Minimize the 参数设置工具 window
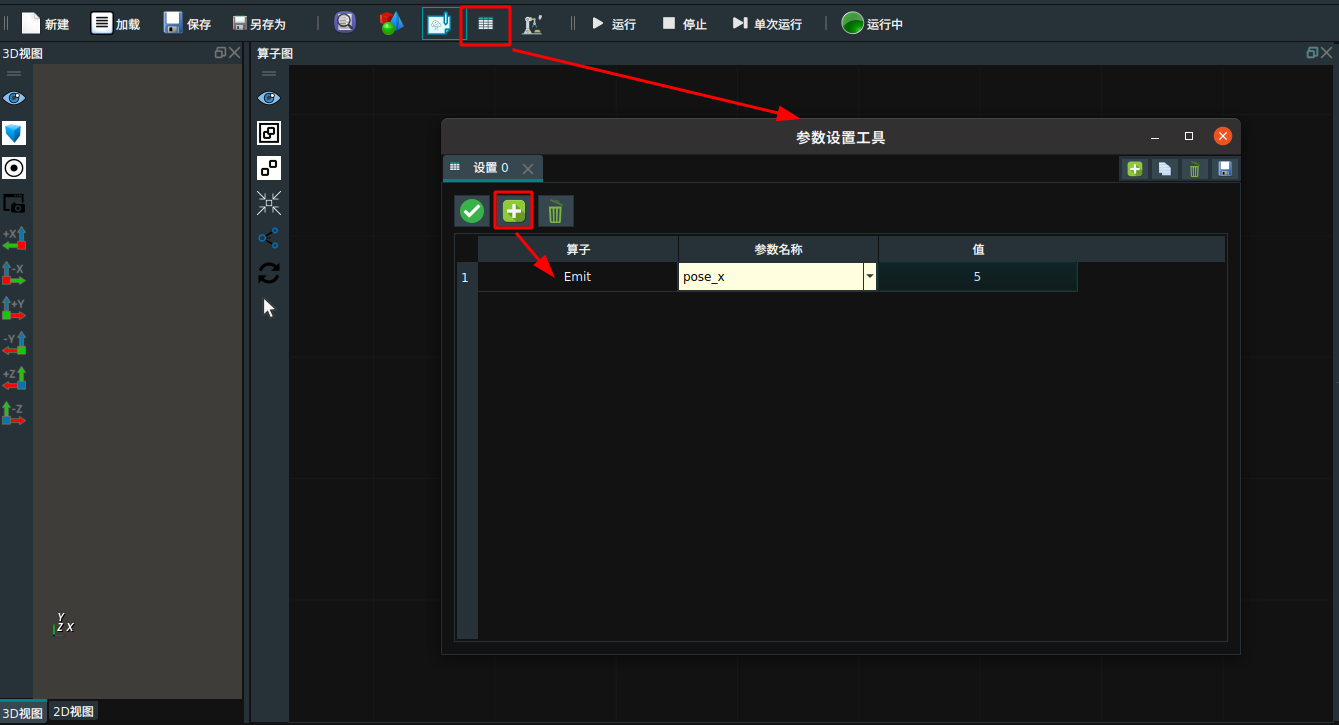This screenshot has height=725, width=1339. click(x=1155, y=137)
